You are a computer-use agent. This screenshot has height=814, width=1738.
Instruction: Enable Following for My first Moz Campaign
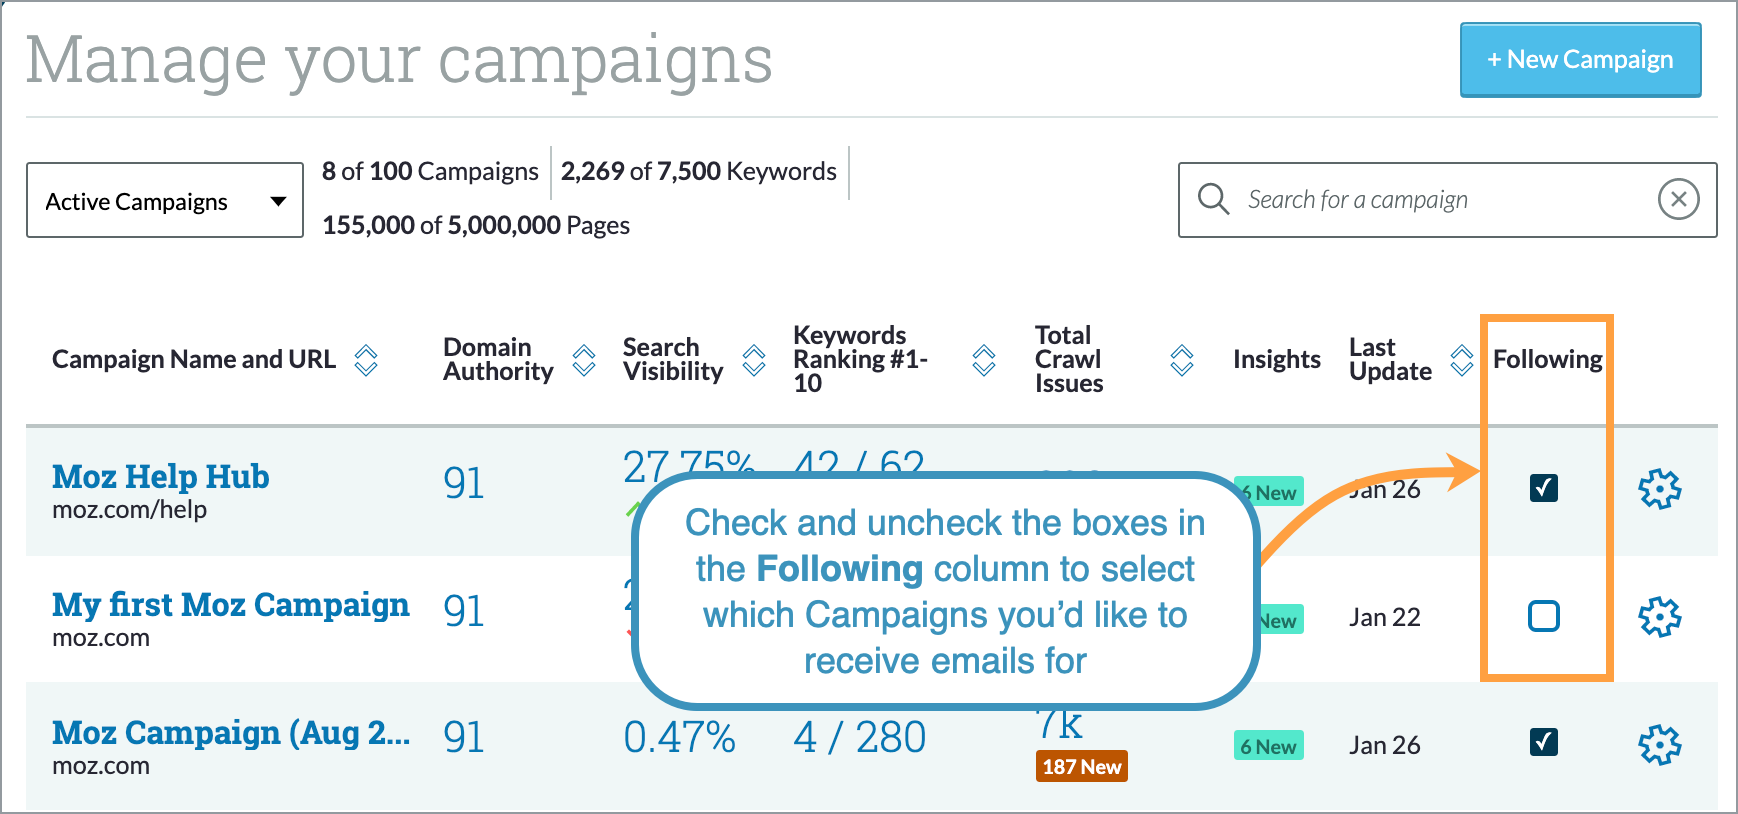pyautogui.click(x=1544, y=616)
